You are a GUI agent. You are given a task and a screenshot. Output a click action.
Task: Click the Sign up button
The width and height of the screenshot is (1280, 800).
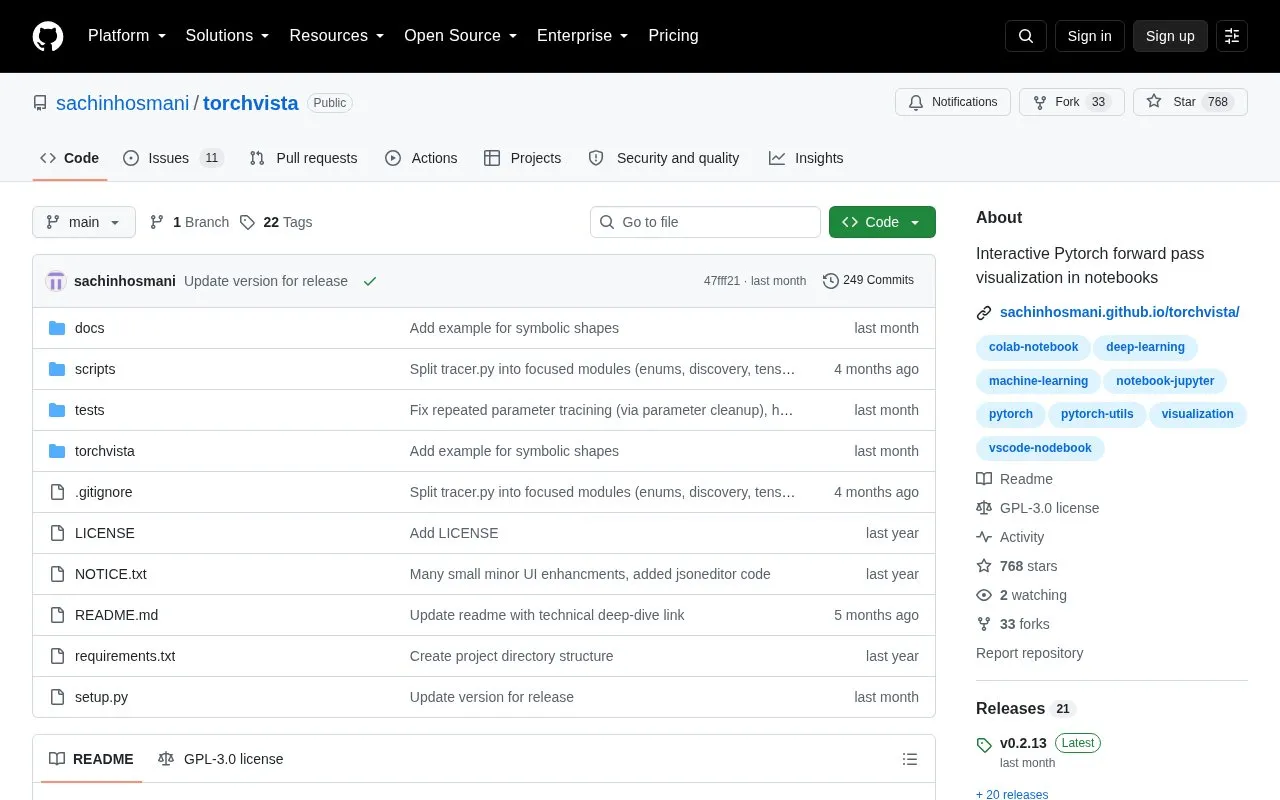(1170, 36)
